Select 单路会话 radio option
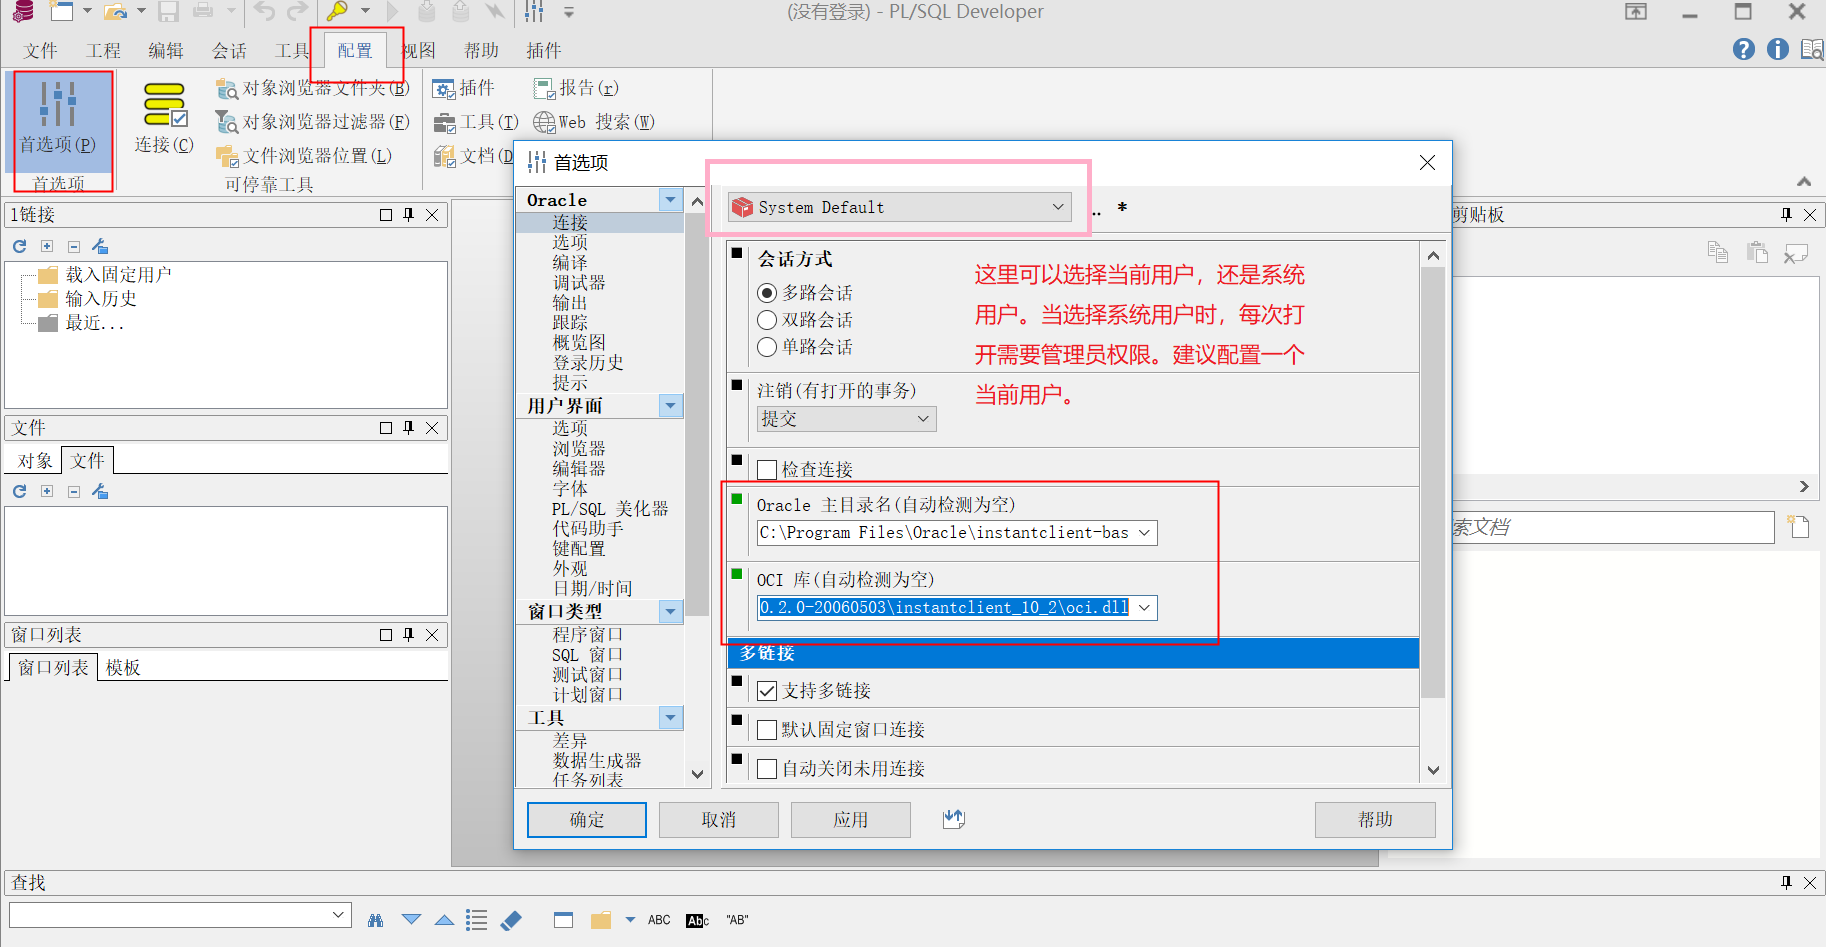This screenshot has height=947, width=1826. 767,347
